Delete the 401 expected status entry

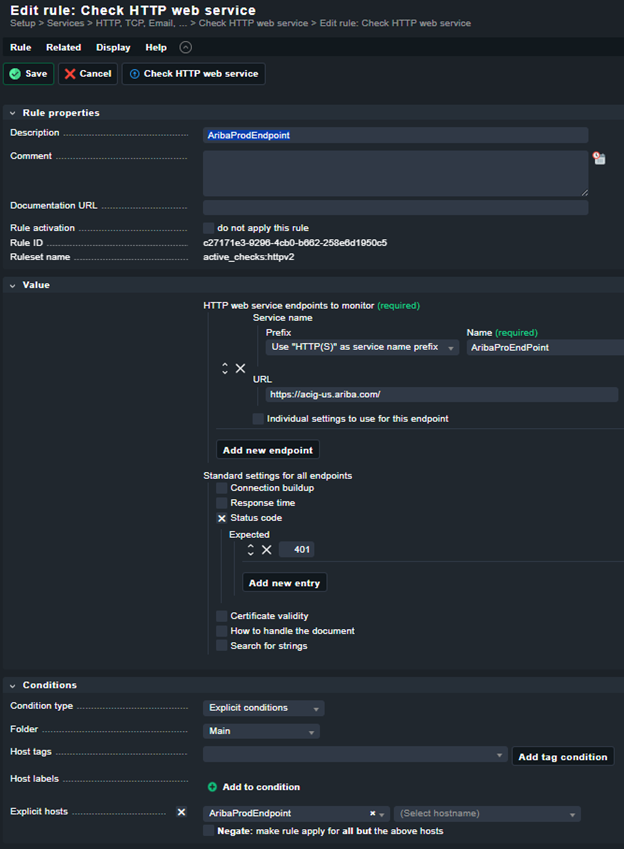point(267,550)
